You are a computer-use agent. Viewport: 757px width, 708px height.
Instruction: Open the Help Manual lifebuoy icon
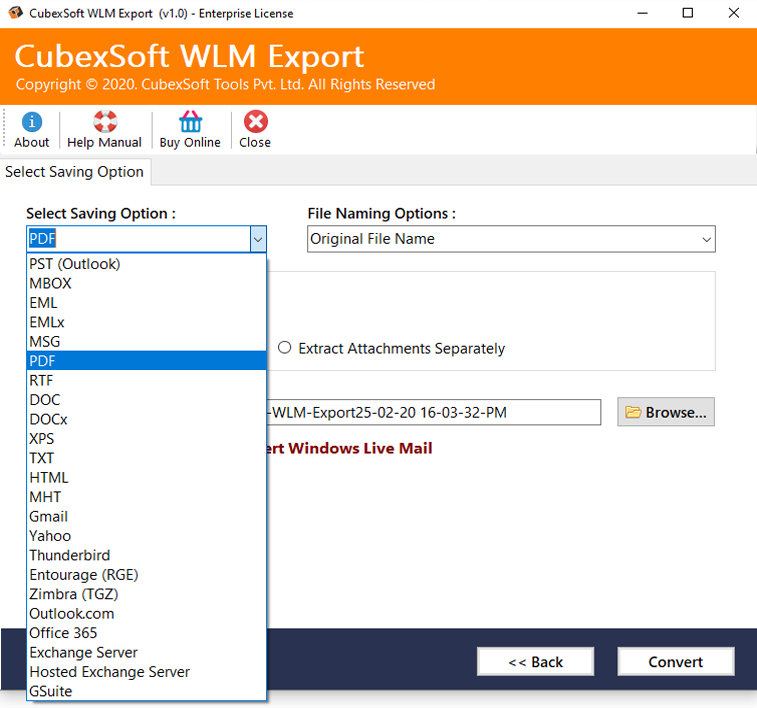pyautogui.click(x=105, y=122)
